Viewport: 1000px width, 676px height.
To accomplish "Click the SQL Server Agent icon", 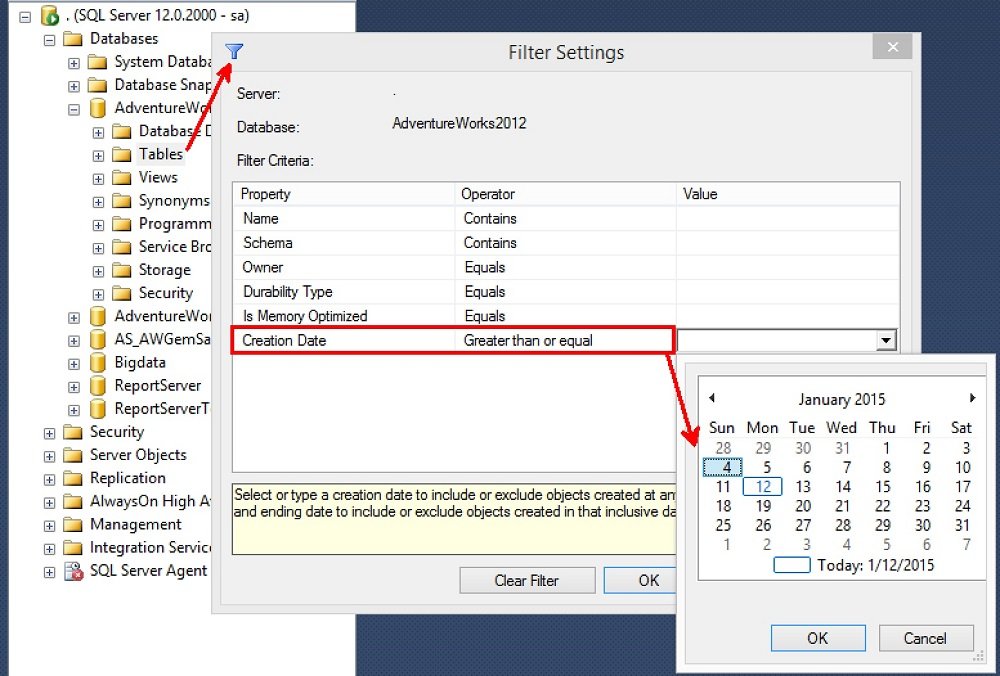I will 73,571.
